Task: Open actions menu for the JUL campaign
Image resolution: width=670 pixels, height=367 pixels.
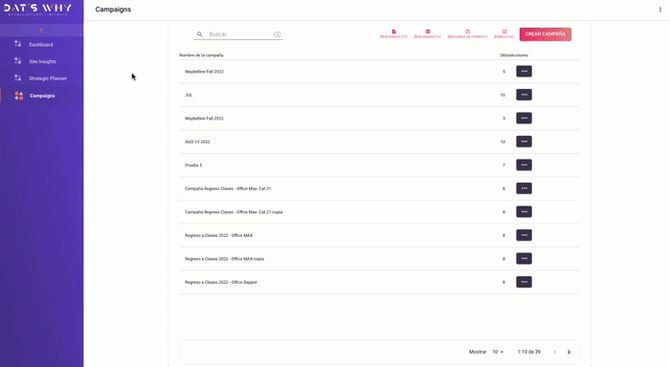Action: pos(524,95)
